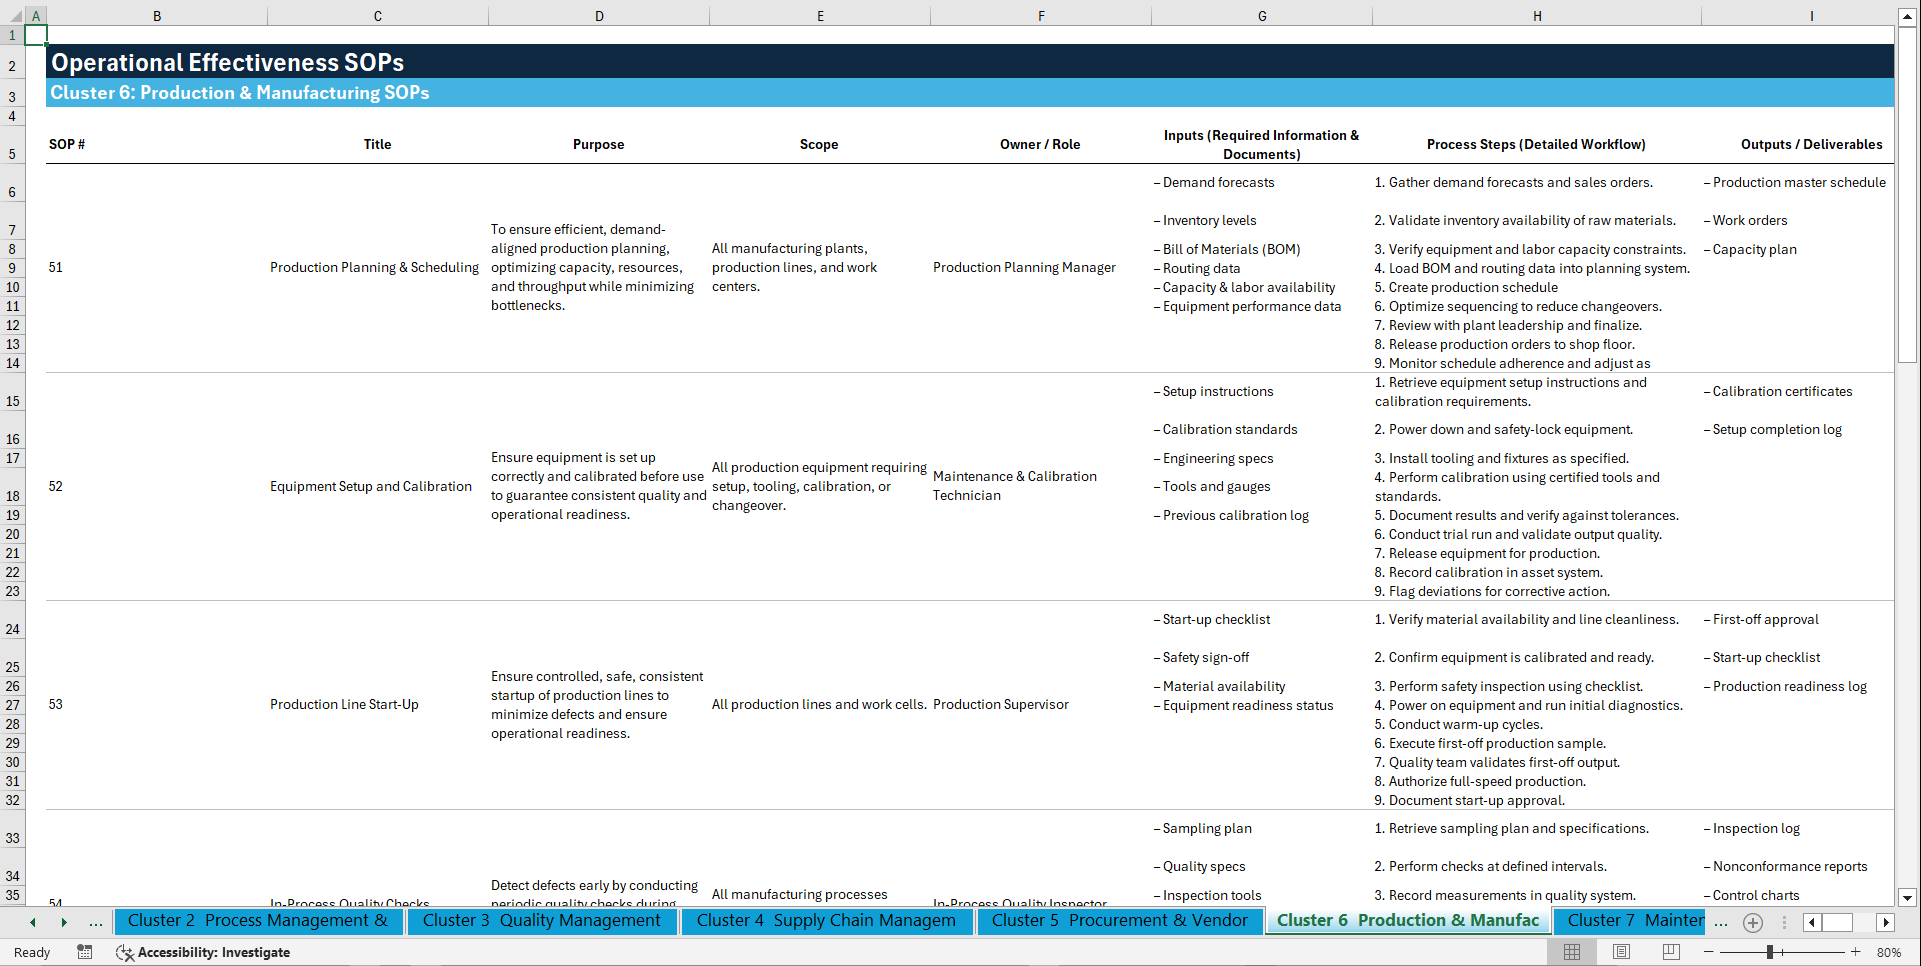Run the Accessibility Investigate checker
This screenshot has height=966, width=1921.
pos(203,952)
